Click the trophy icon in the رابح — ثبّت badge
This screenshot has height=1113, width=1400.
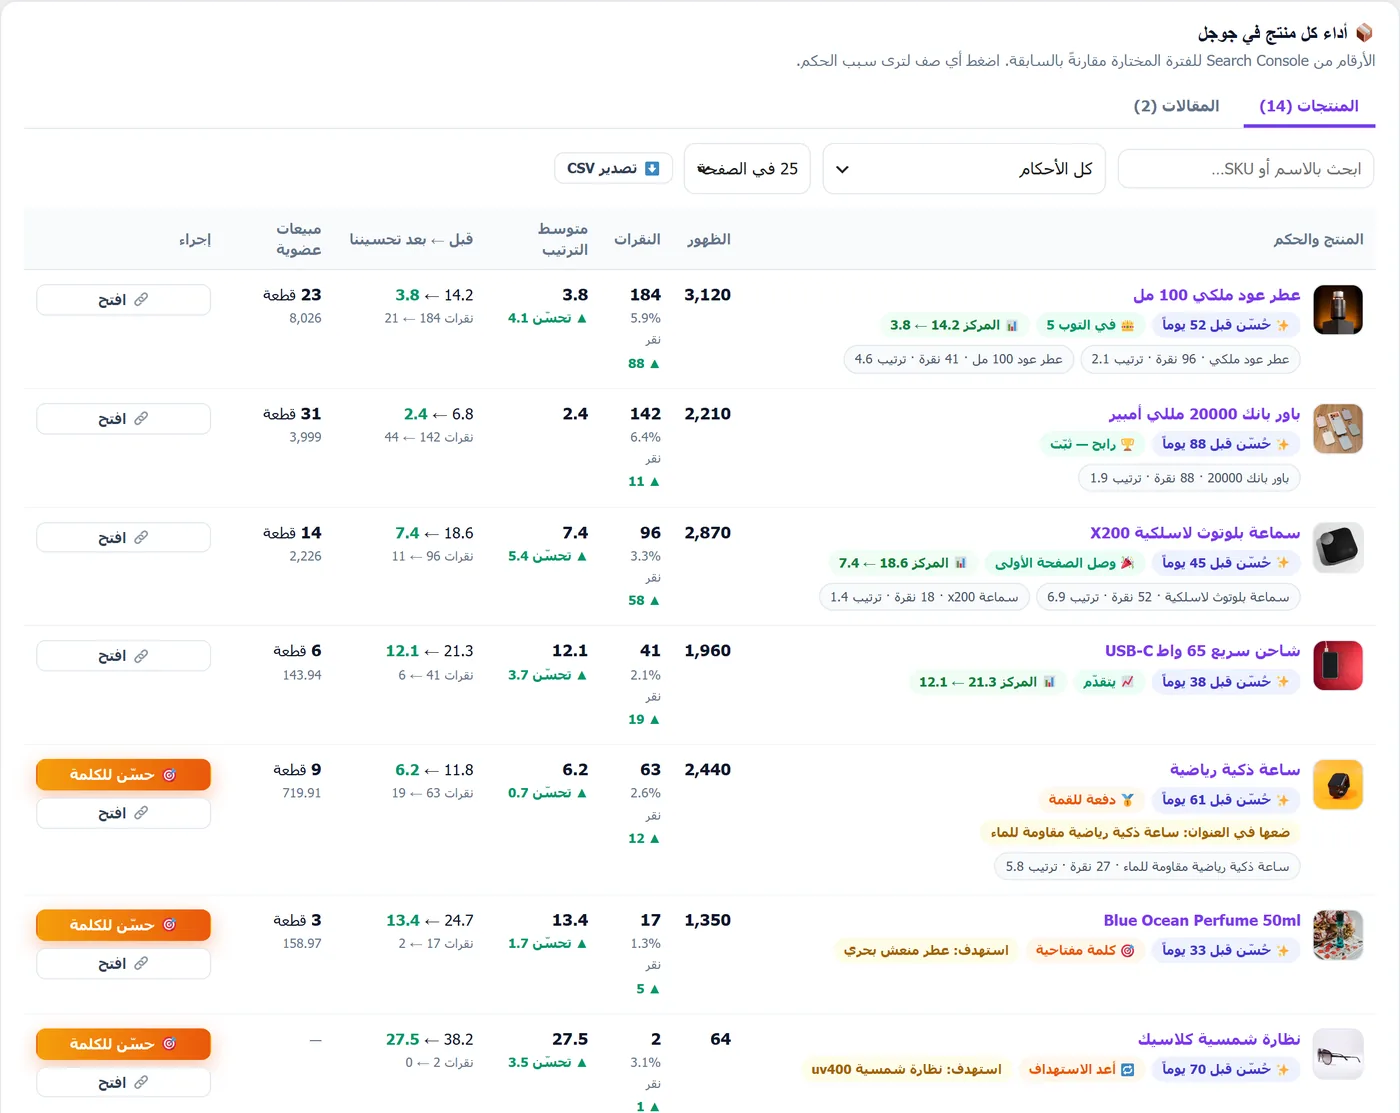pos(1127,444)
